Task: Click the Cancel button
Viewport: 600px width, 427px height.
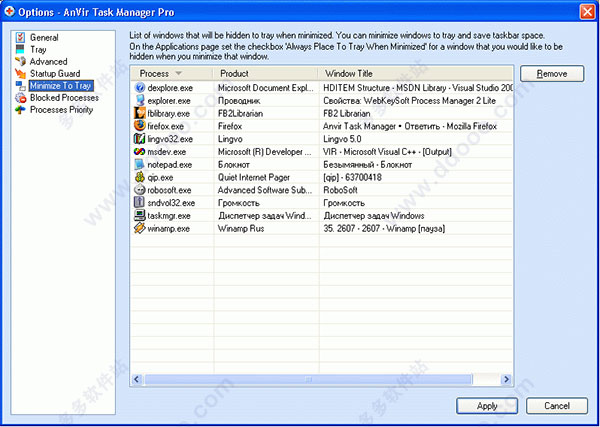Action: (x=557, y=406)
